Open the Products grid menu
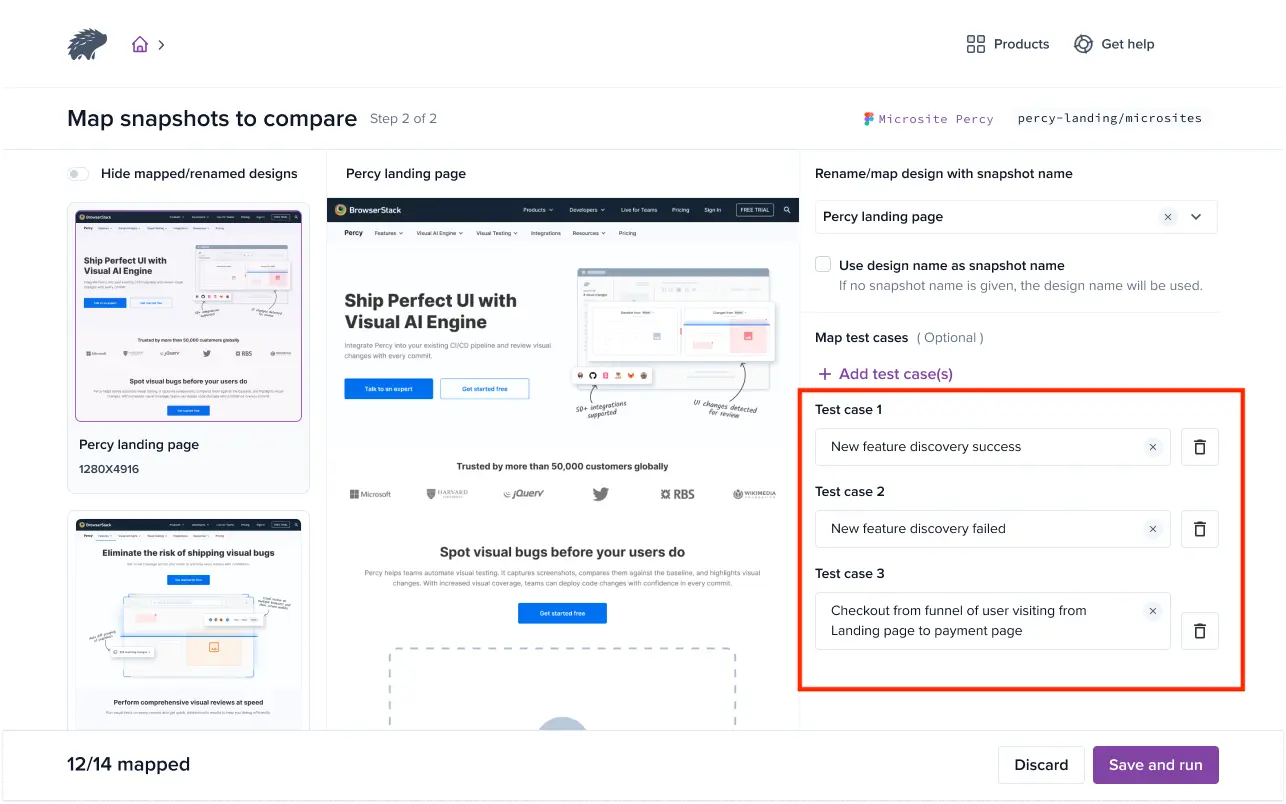Viewport: 1286px width, 804px height. [1007, 44]
